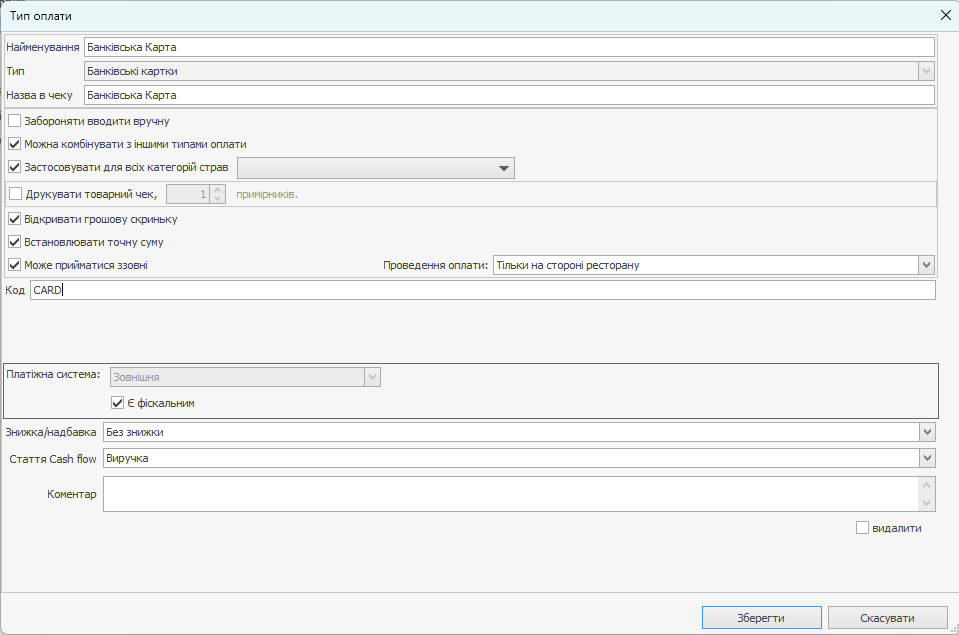This screenshot has height=635, width=959.
Task: Enable Друкувати товарний чек checkbox
Action: pyautogui.click(x=14, y=194)
